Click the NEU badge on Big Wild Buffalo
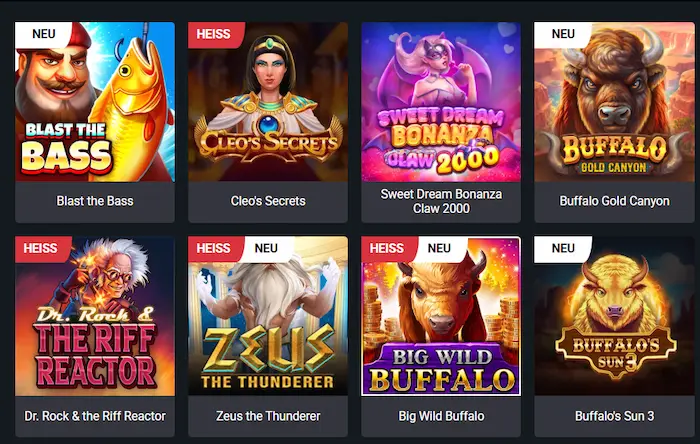This screenshot has width=700, height=444. pyautogui.click(x=439, y=249)
